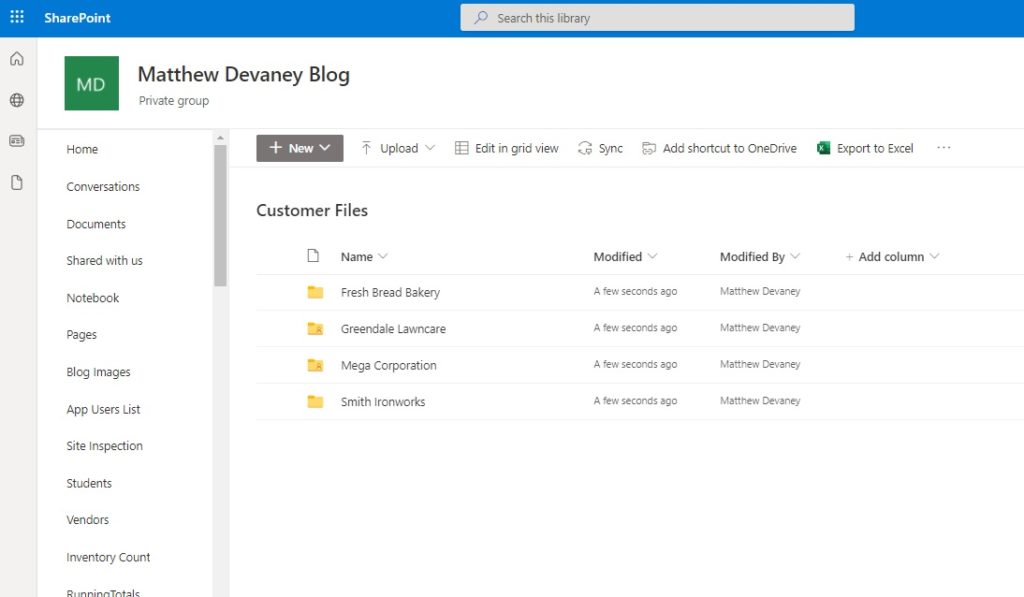Click the Search this library input field
Screen dimensions: 1024x597
pyautogui.click(x=657, y=16)
